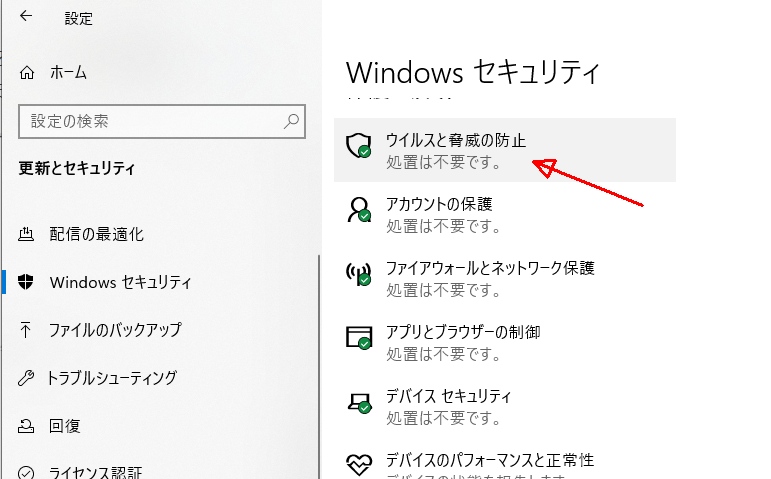Click the house icon beside ホーム

(x=27, y=73)
